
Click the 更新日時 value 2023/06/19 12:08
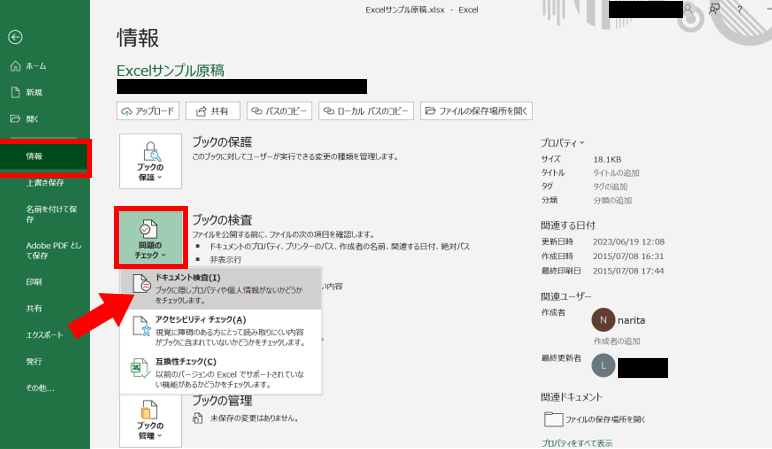629,242
